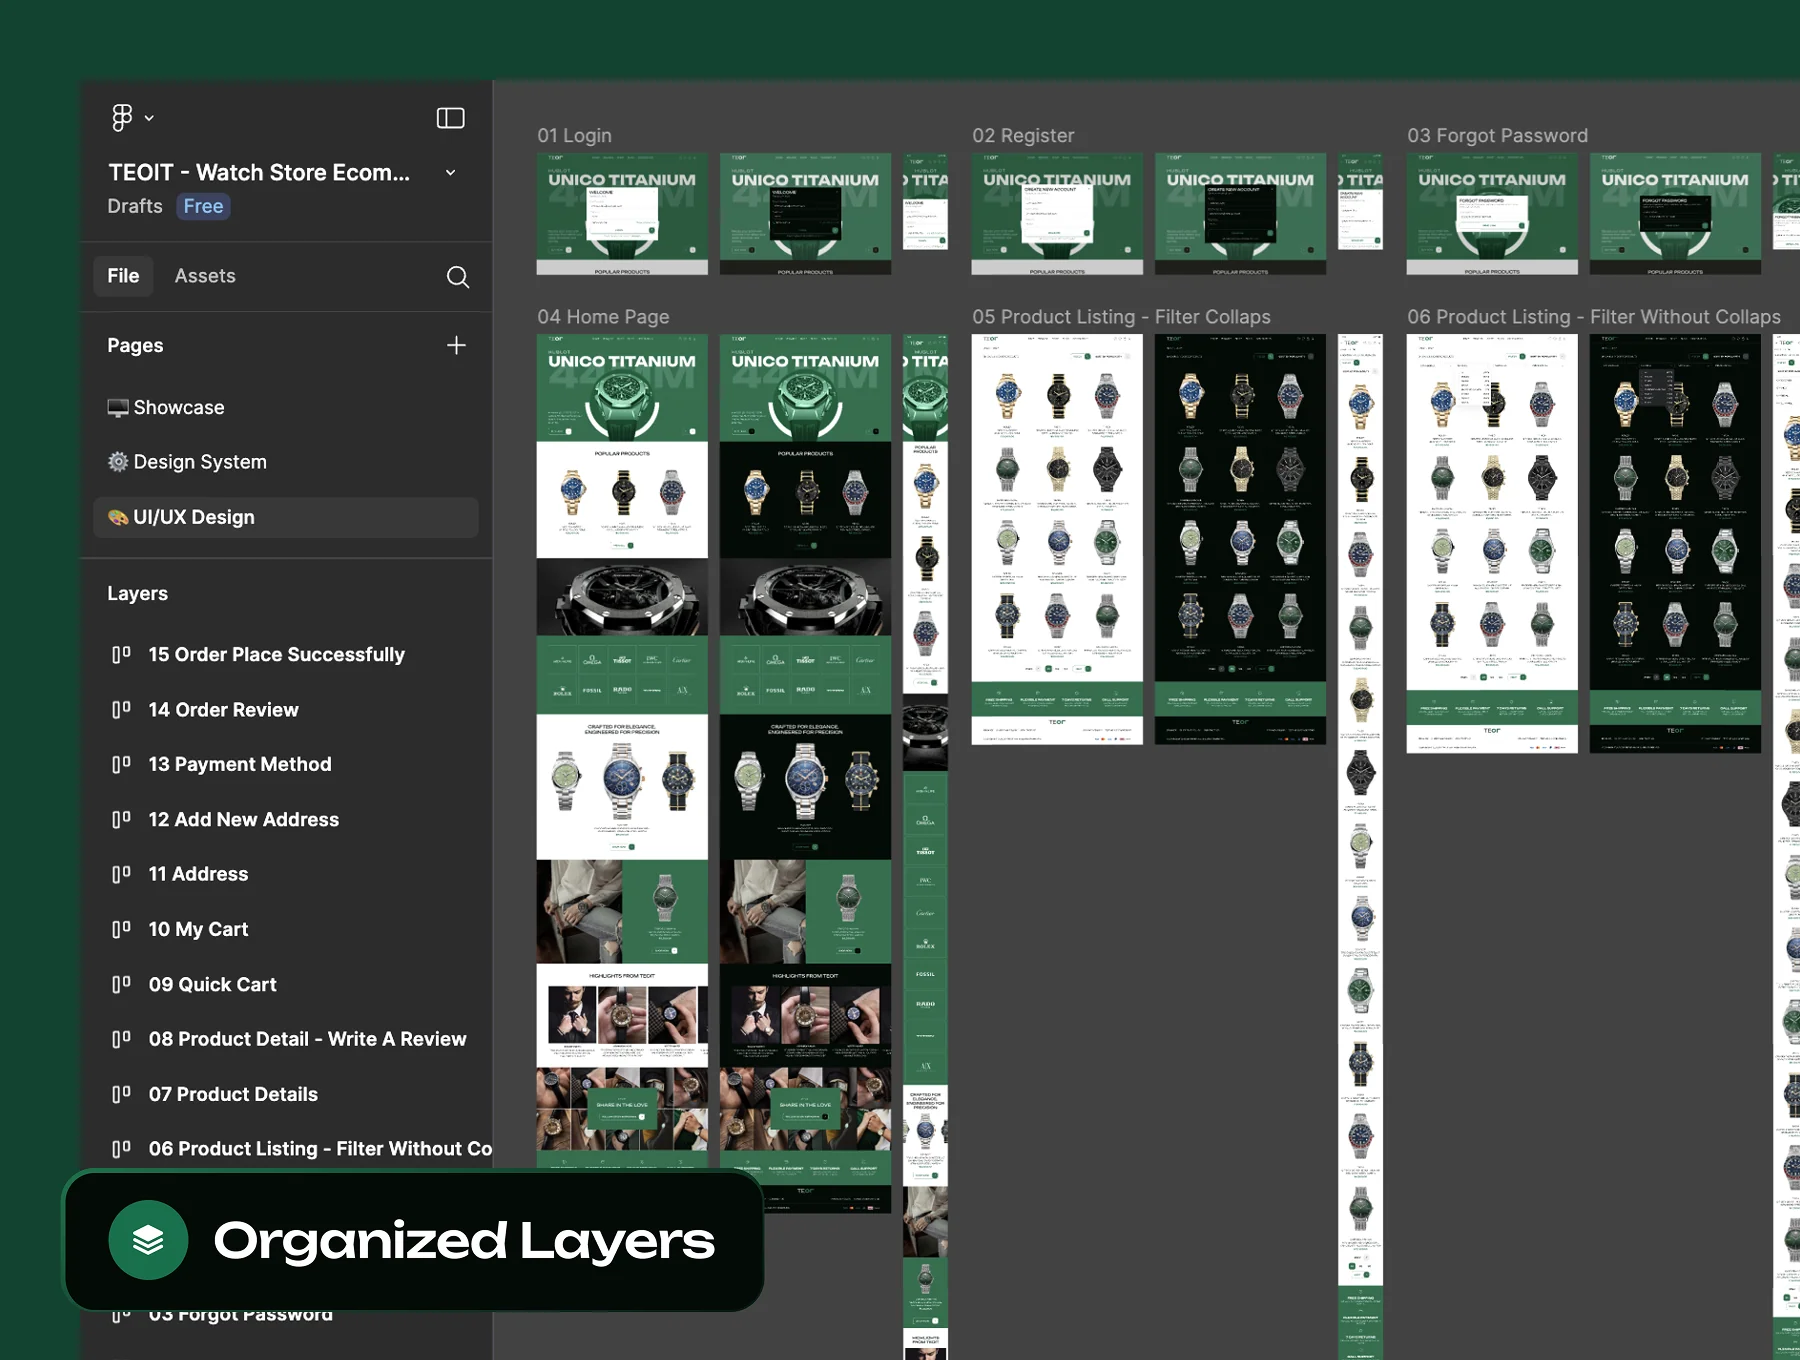Select the 13 Payment Method layer
Screen dimensions: 1800x1360
[x=240, y=765]
